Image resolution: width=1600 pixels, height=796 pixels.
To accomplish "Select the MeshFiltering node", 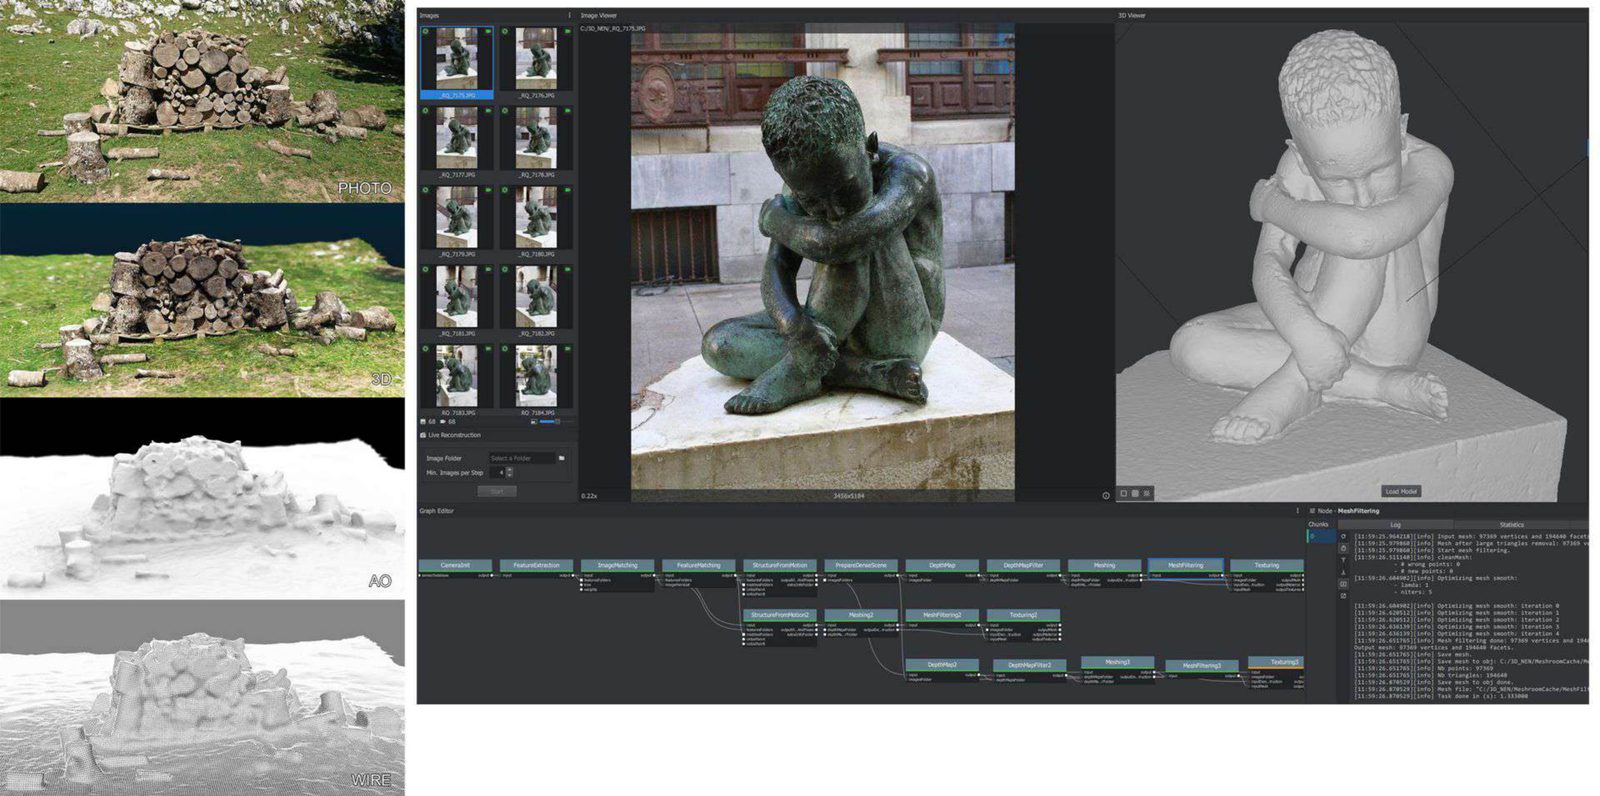I will pos(1186,565).
